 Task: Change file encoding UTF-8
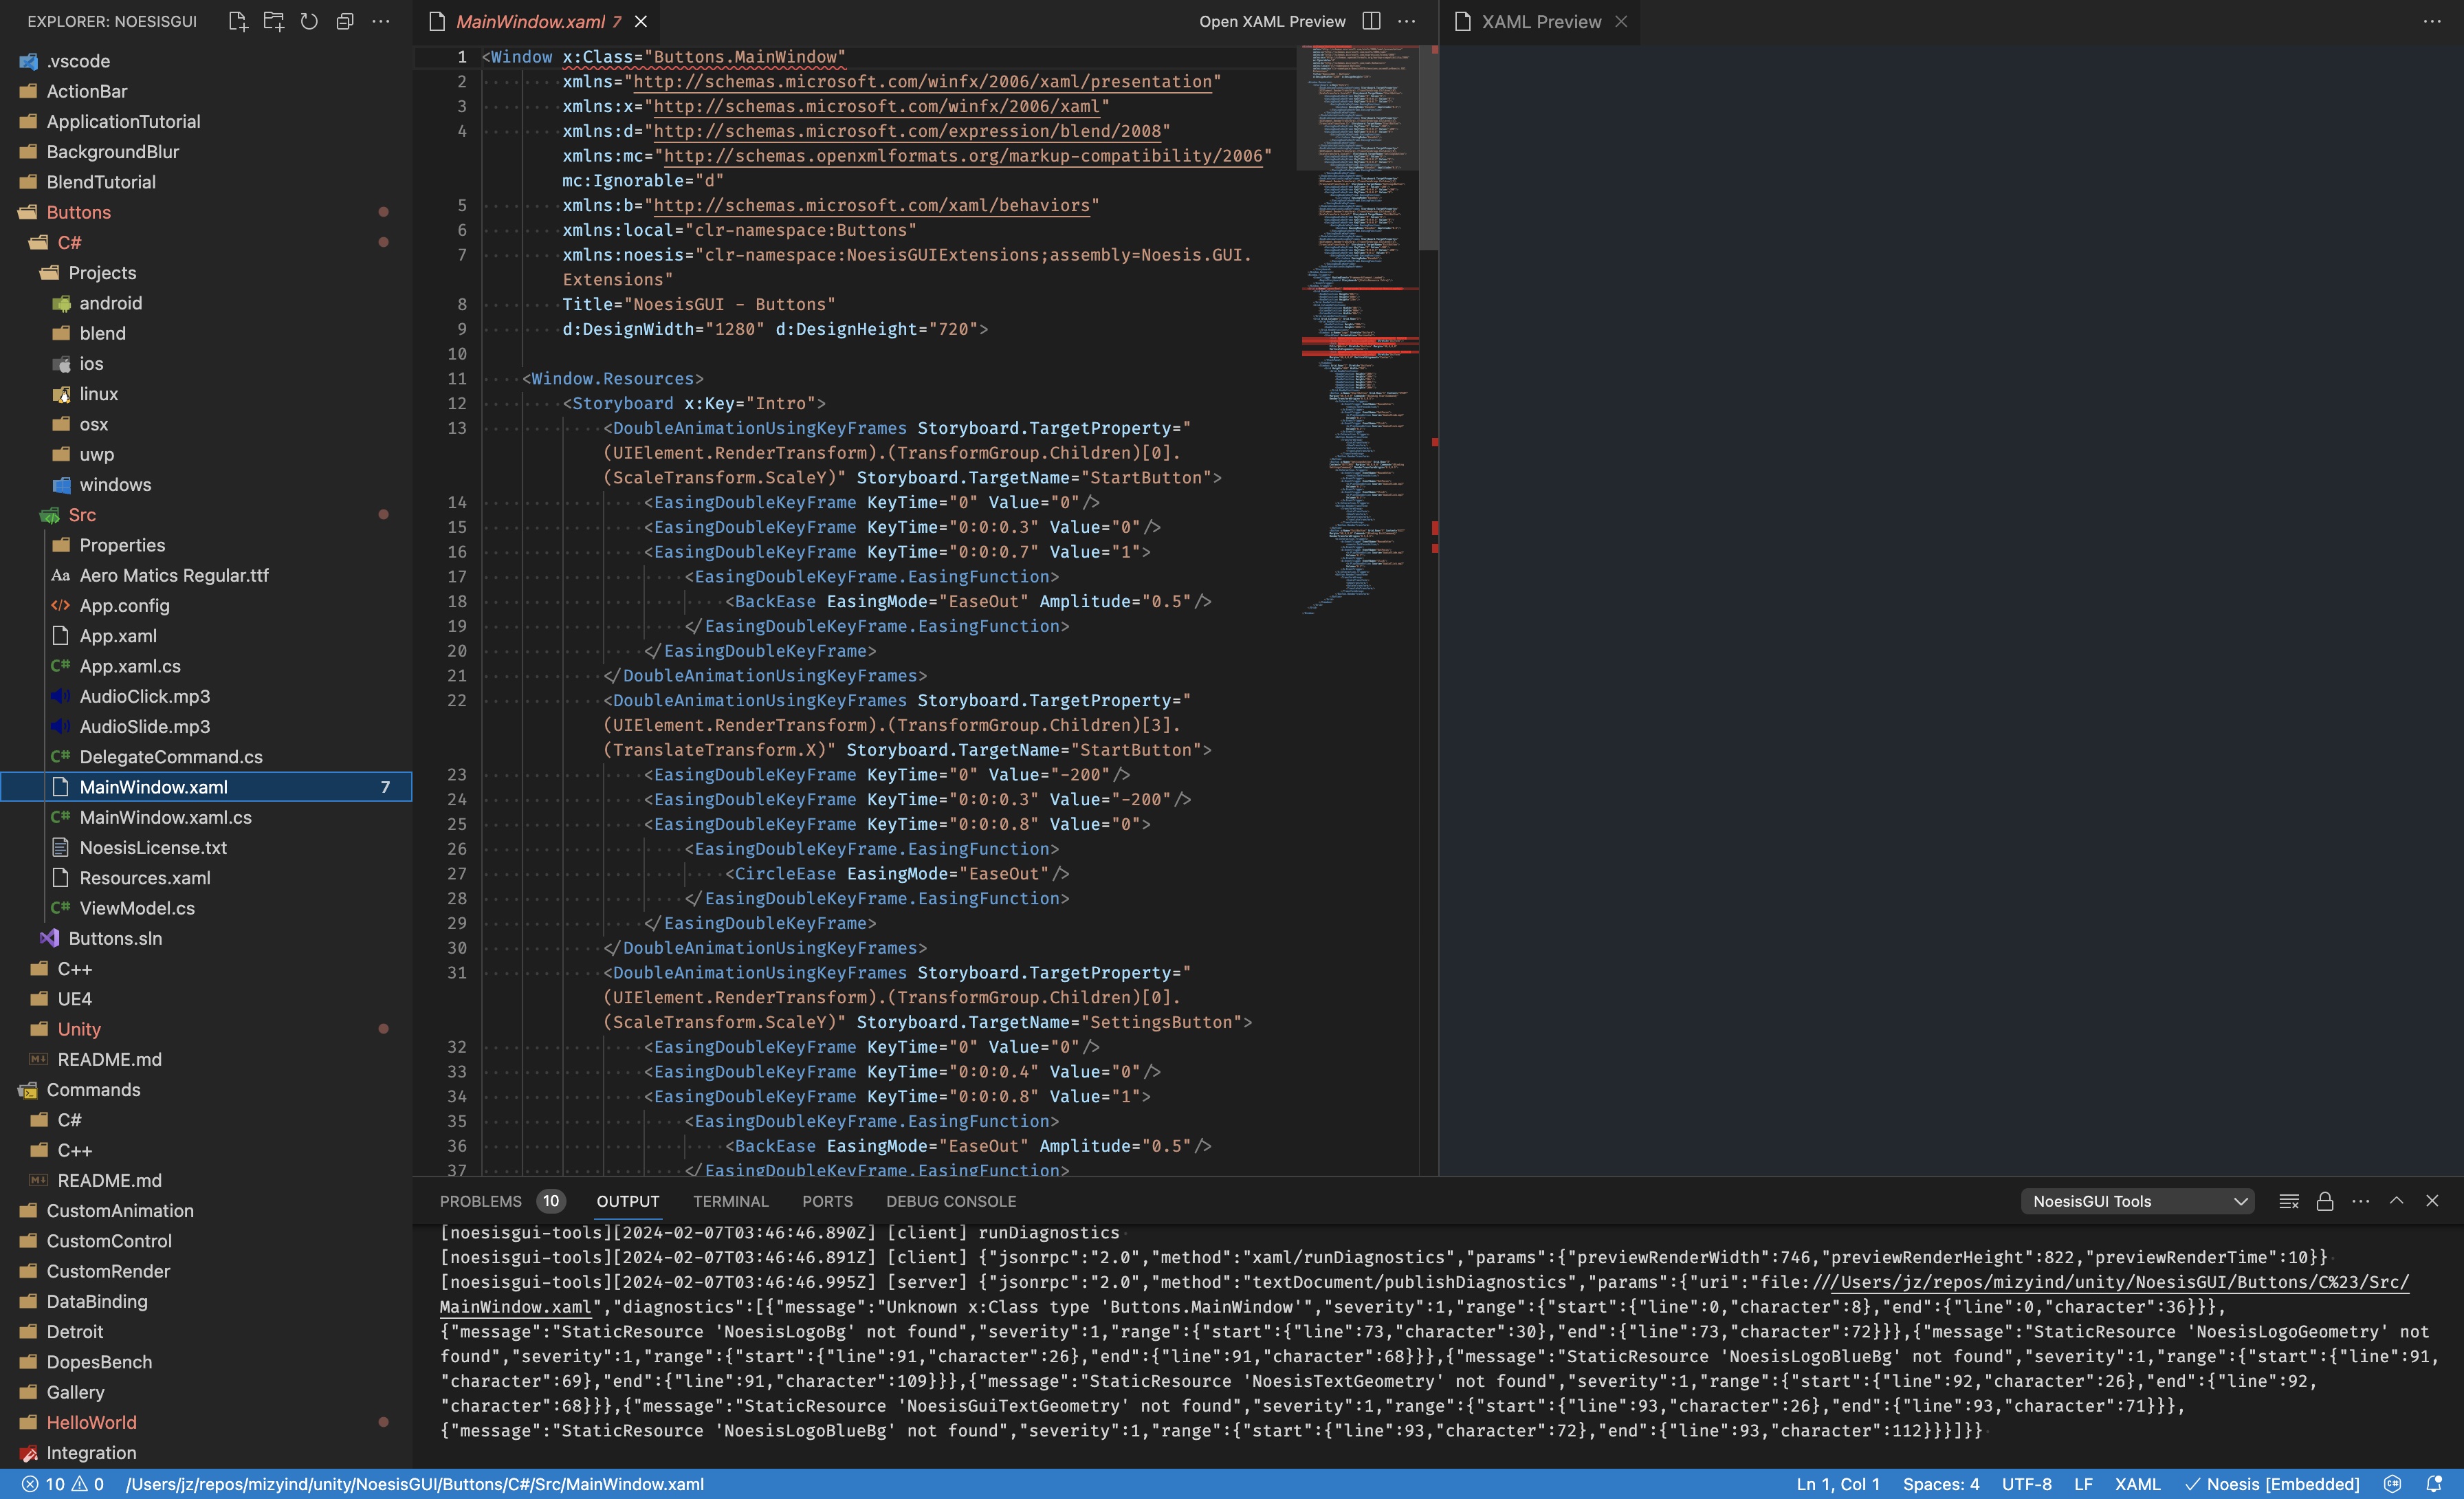tap(2027, 1484)
